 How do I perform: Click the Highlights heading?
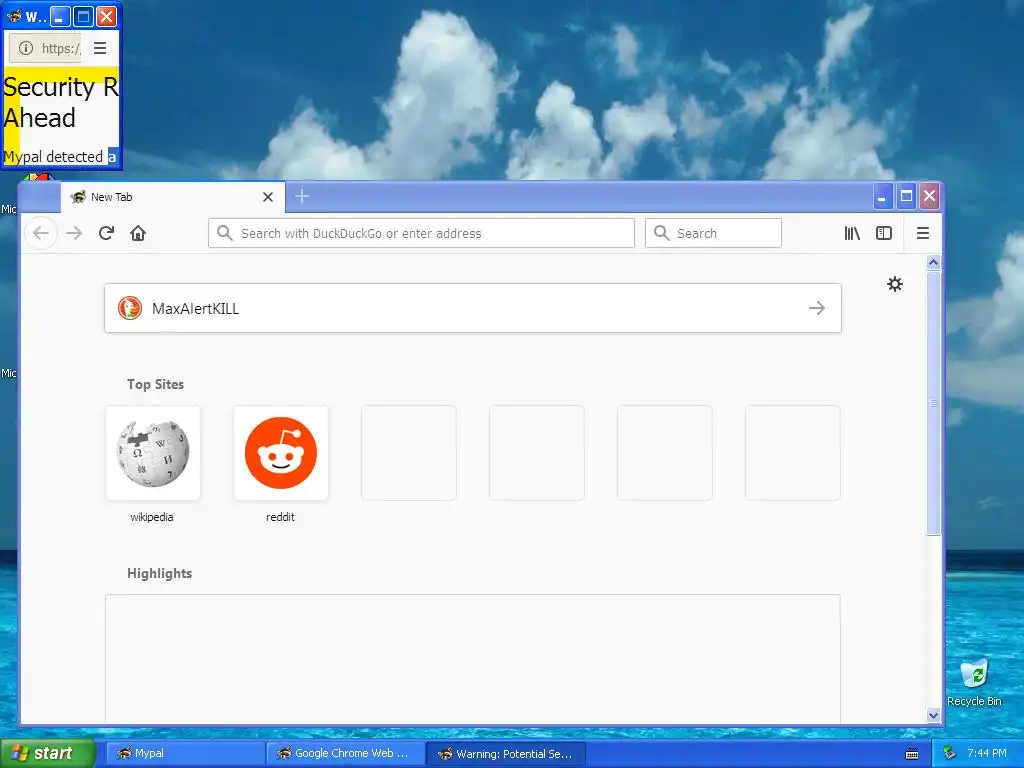(159, 573)
